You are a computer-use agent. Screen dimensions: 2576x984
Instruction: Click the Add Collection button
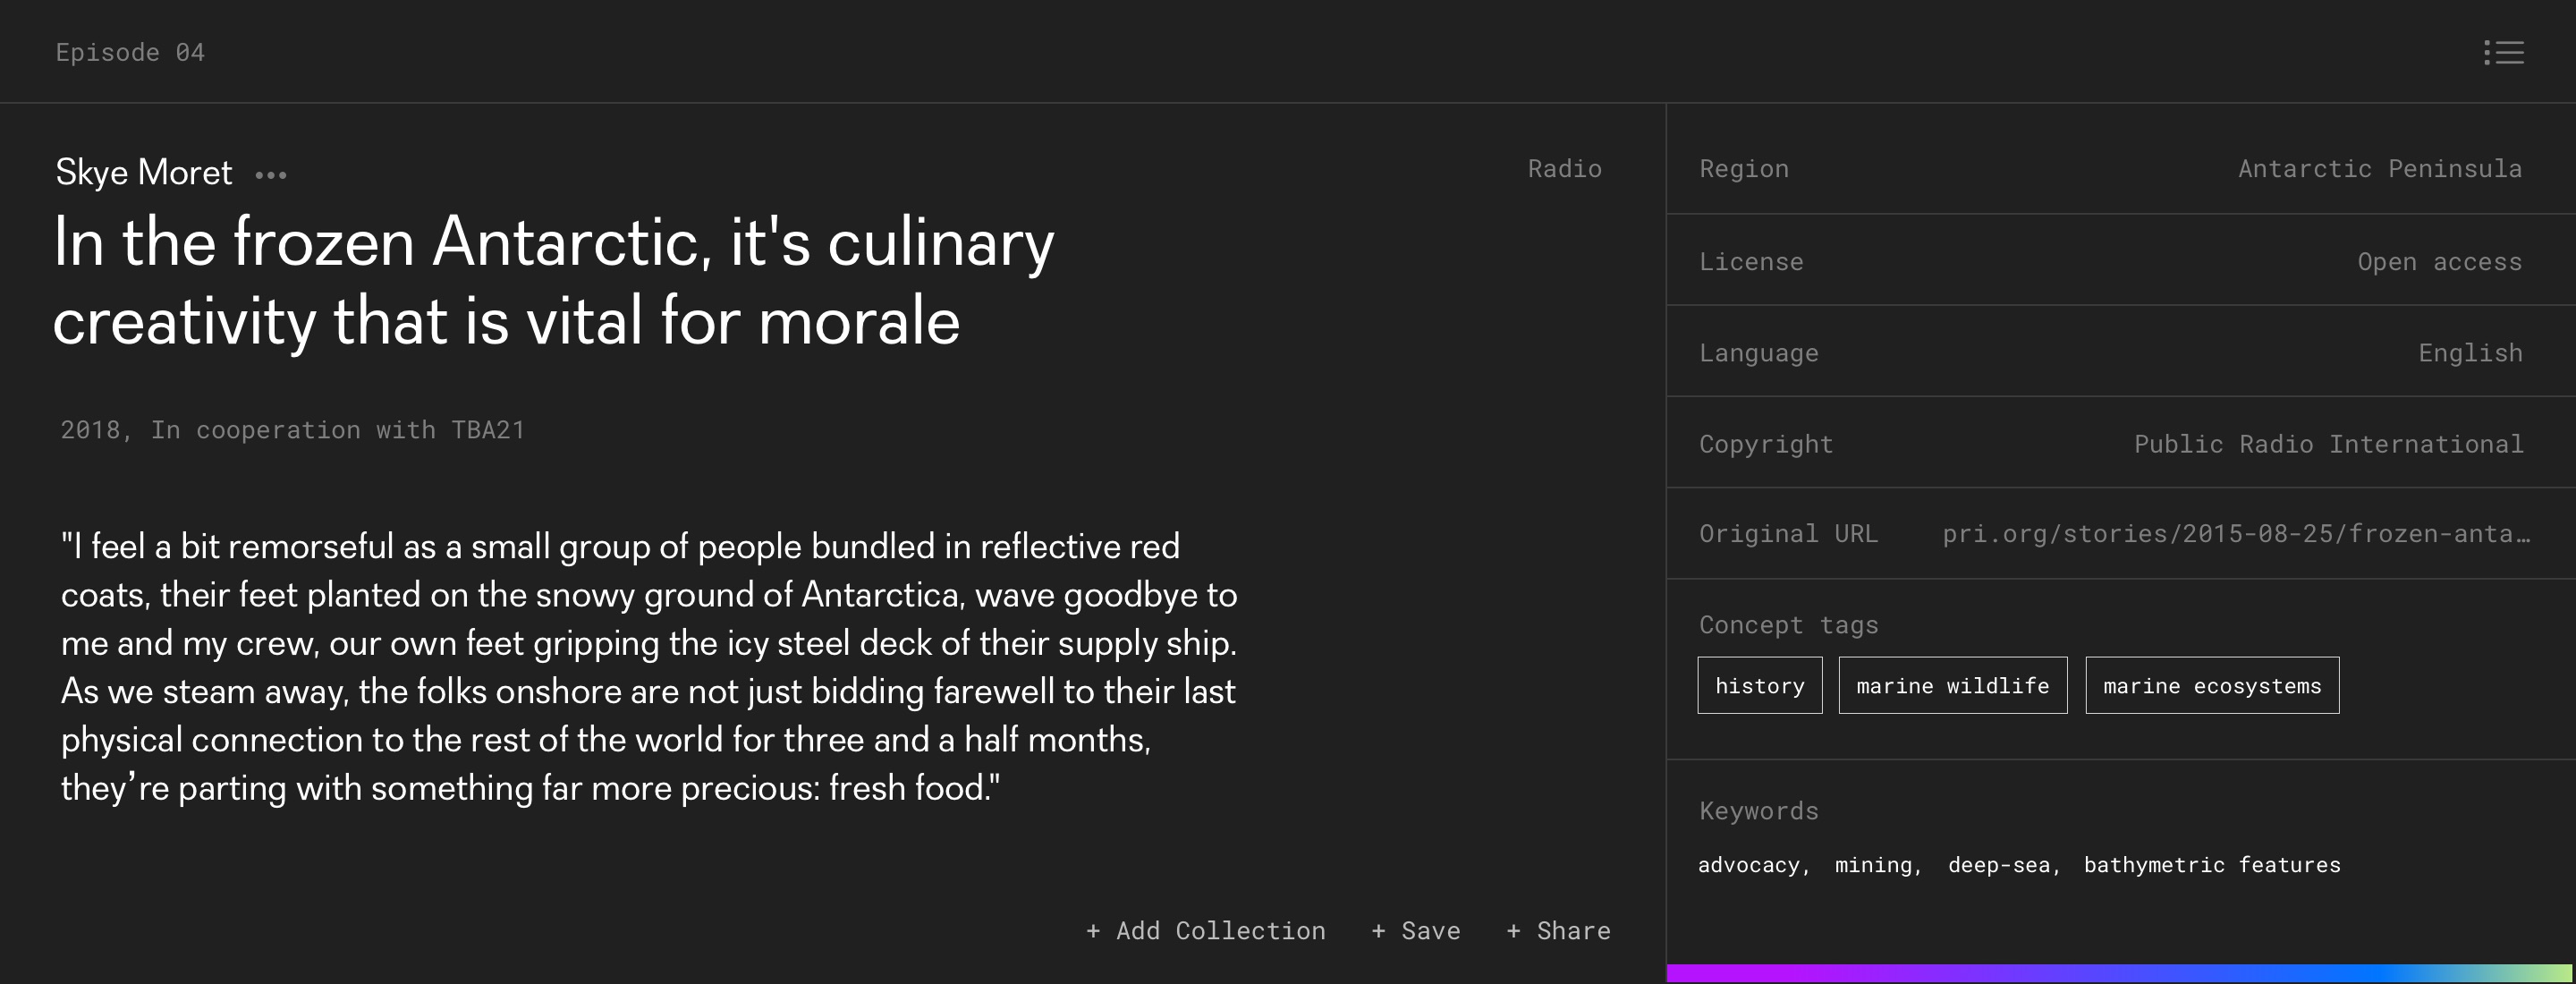click(x=1206, y=931)
